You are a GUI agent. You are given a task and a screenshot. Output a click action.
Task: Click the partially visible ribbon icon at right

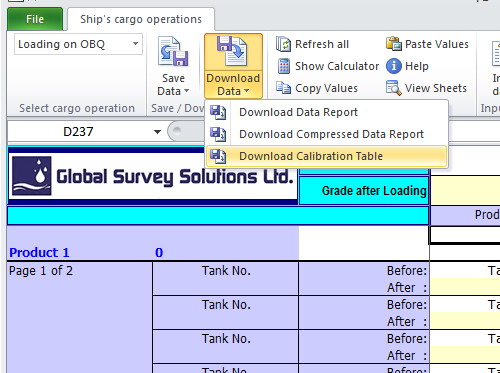[496, 53]
